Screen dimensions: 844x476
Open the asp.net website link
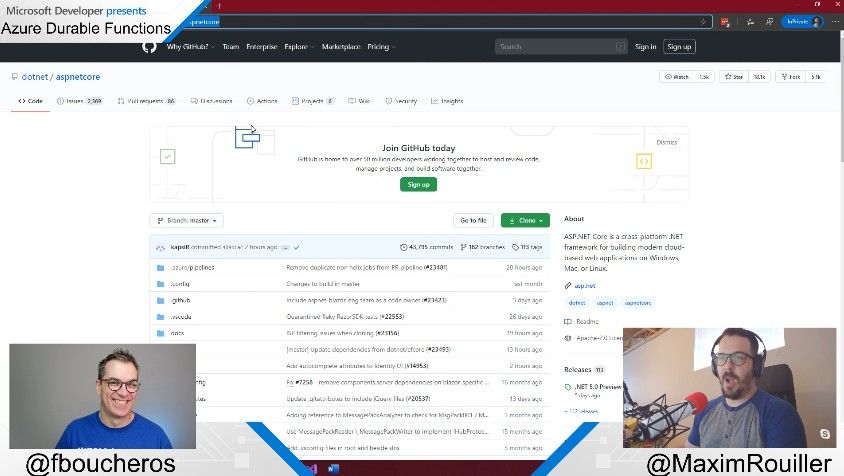(585, 286)
